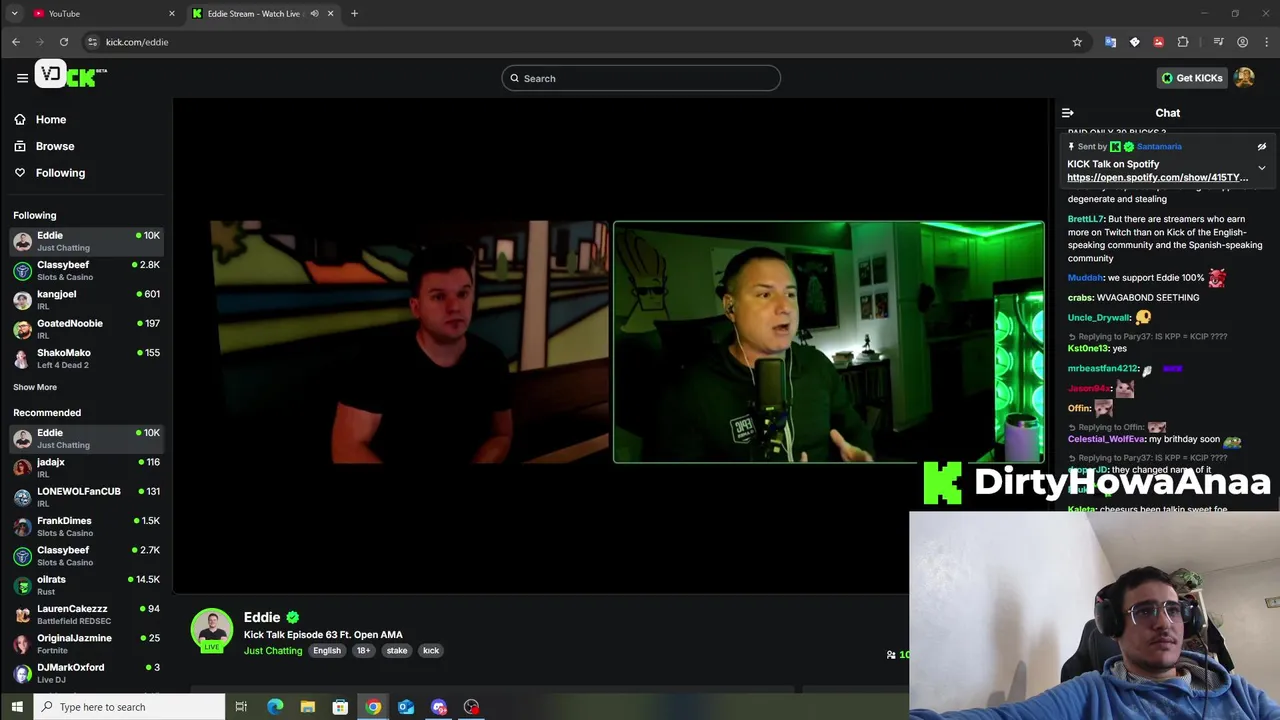Open the user profile avatar menu
Screen dimensions: 1280x720
pyautogui.click(x=1244, y=78)
